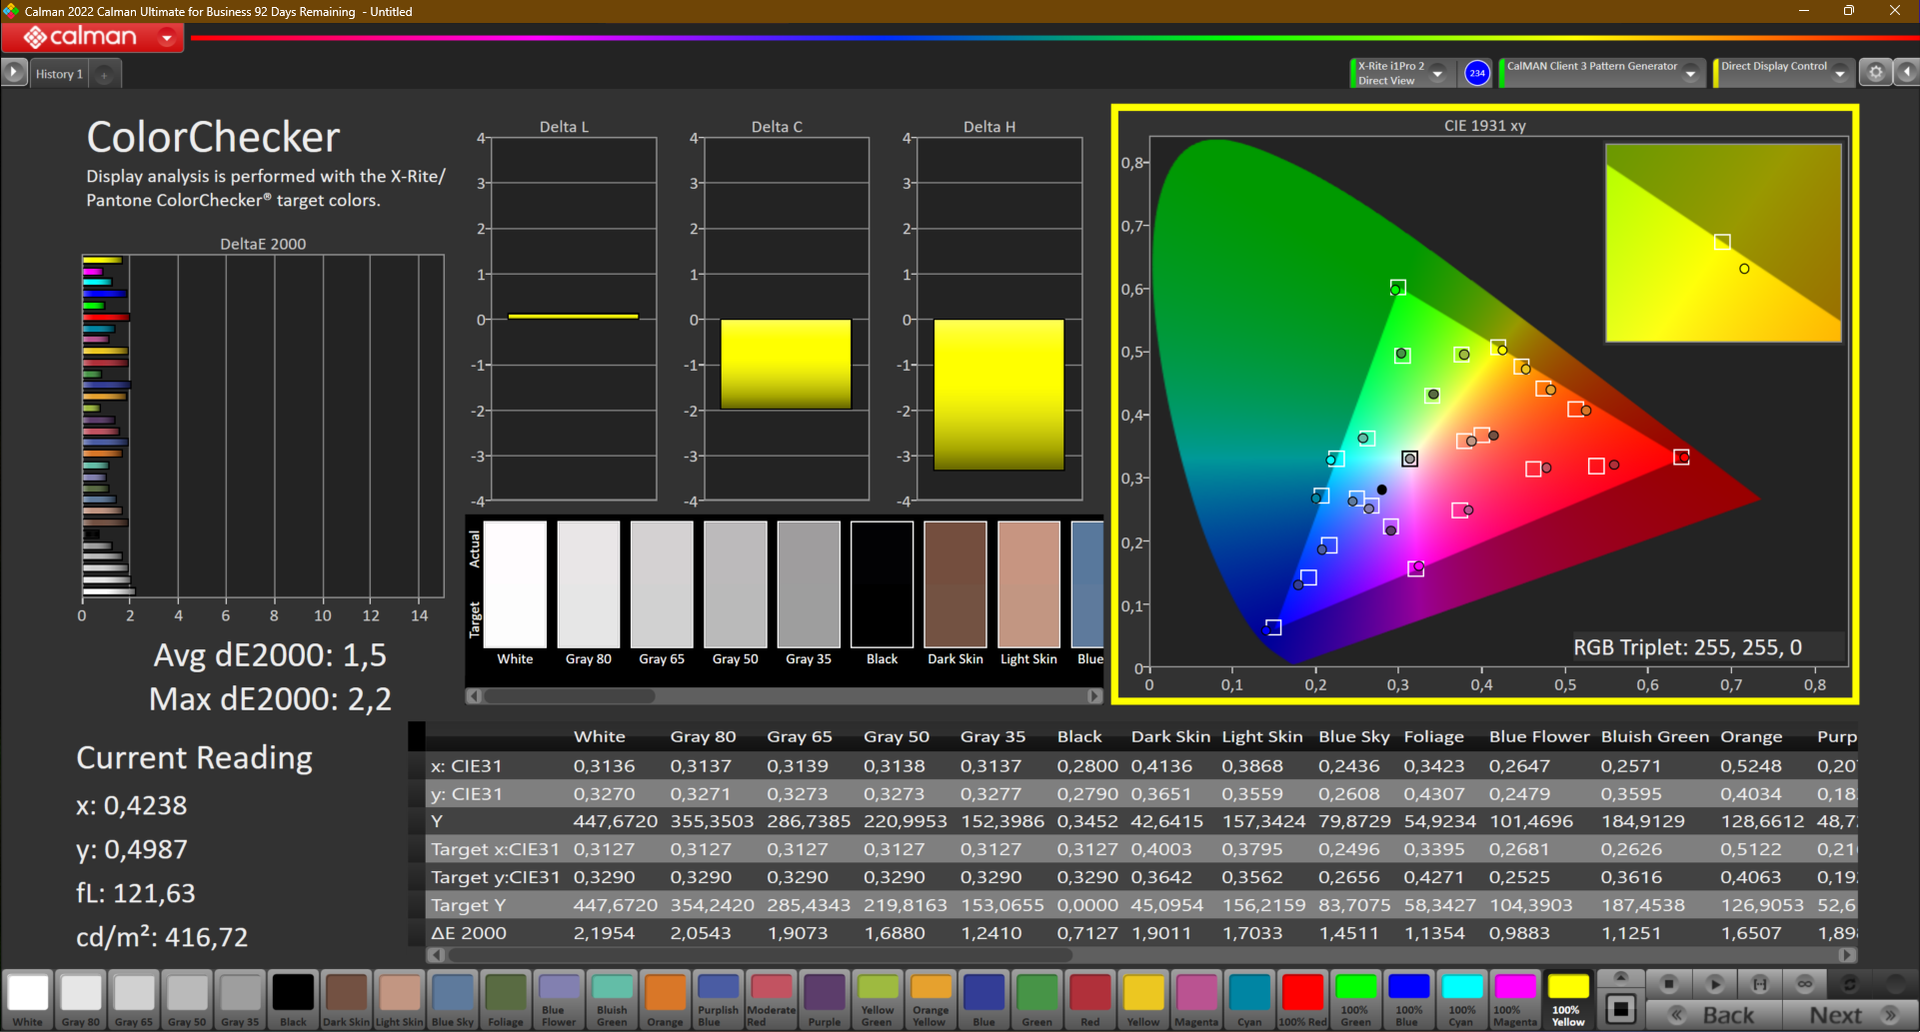Collapse the right panel with arrow icon
The width and height of the screenshot is (1920, 1032).
point(1907,73)
